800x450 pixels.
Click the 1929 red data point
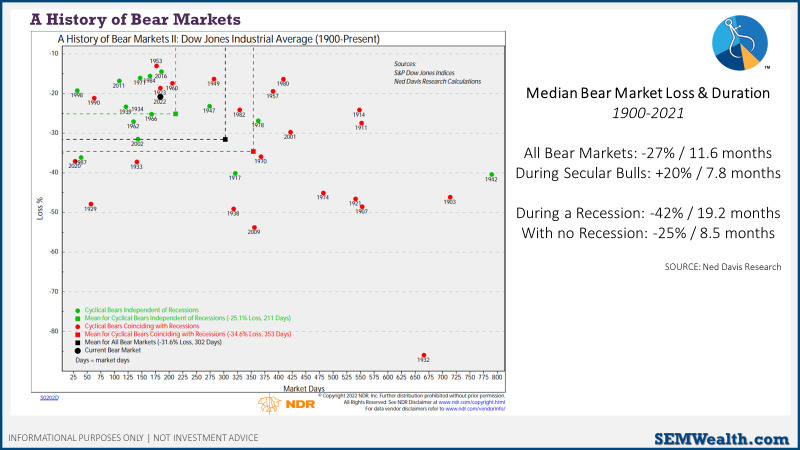[x=91, y=205]
